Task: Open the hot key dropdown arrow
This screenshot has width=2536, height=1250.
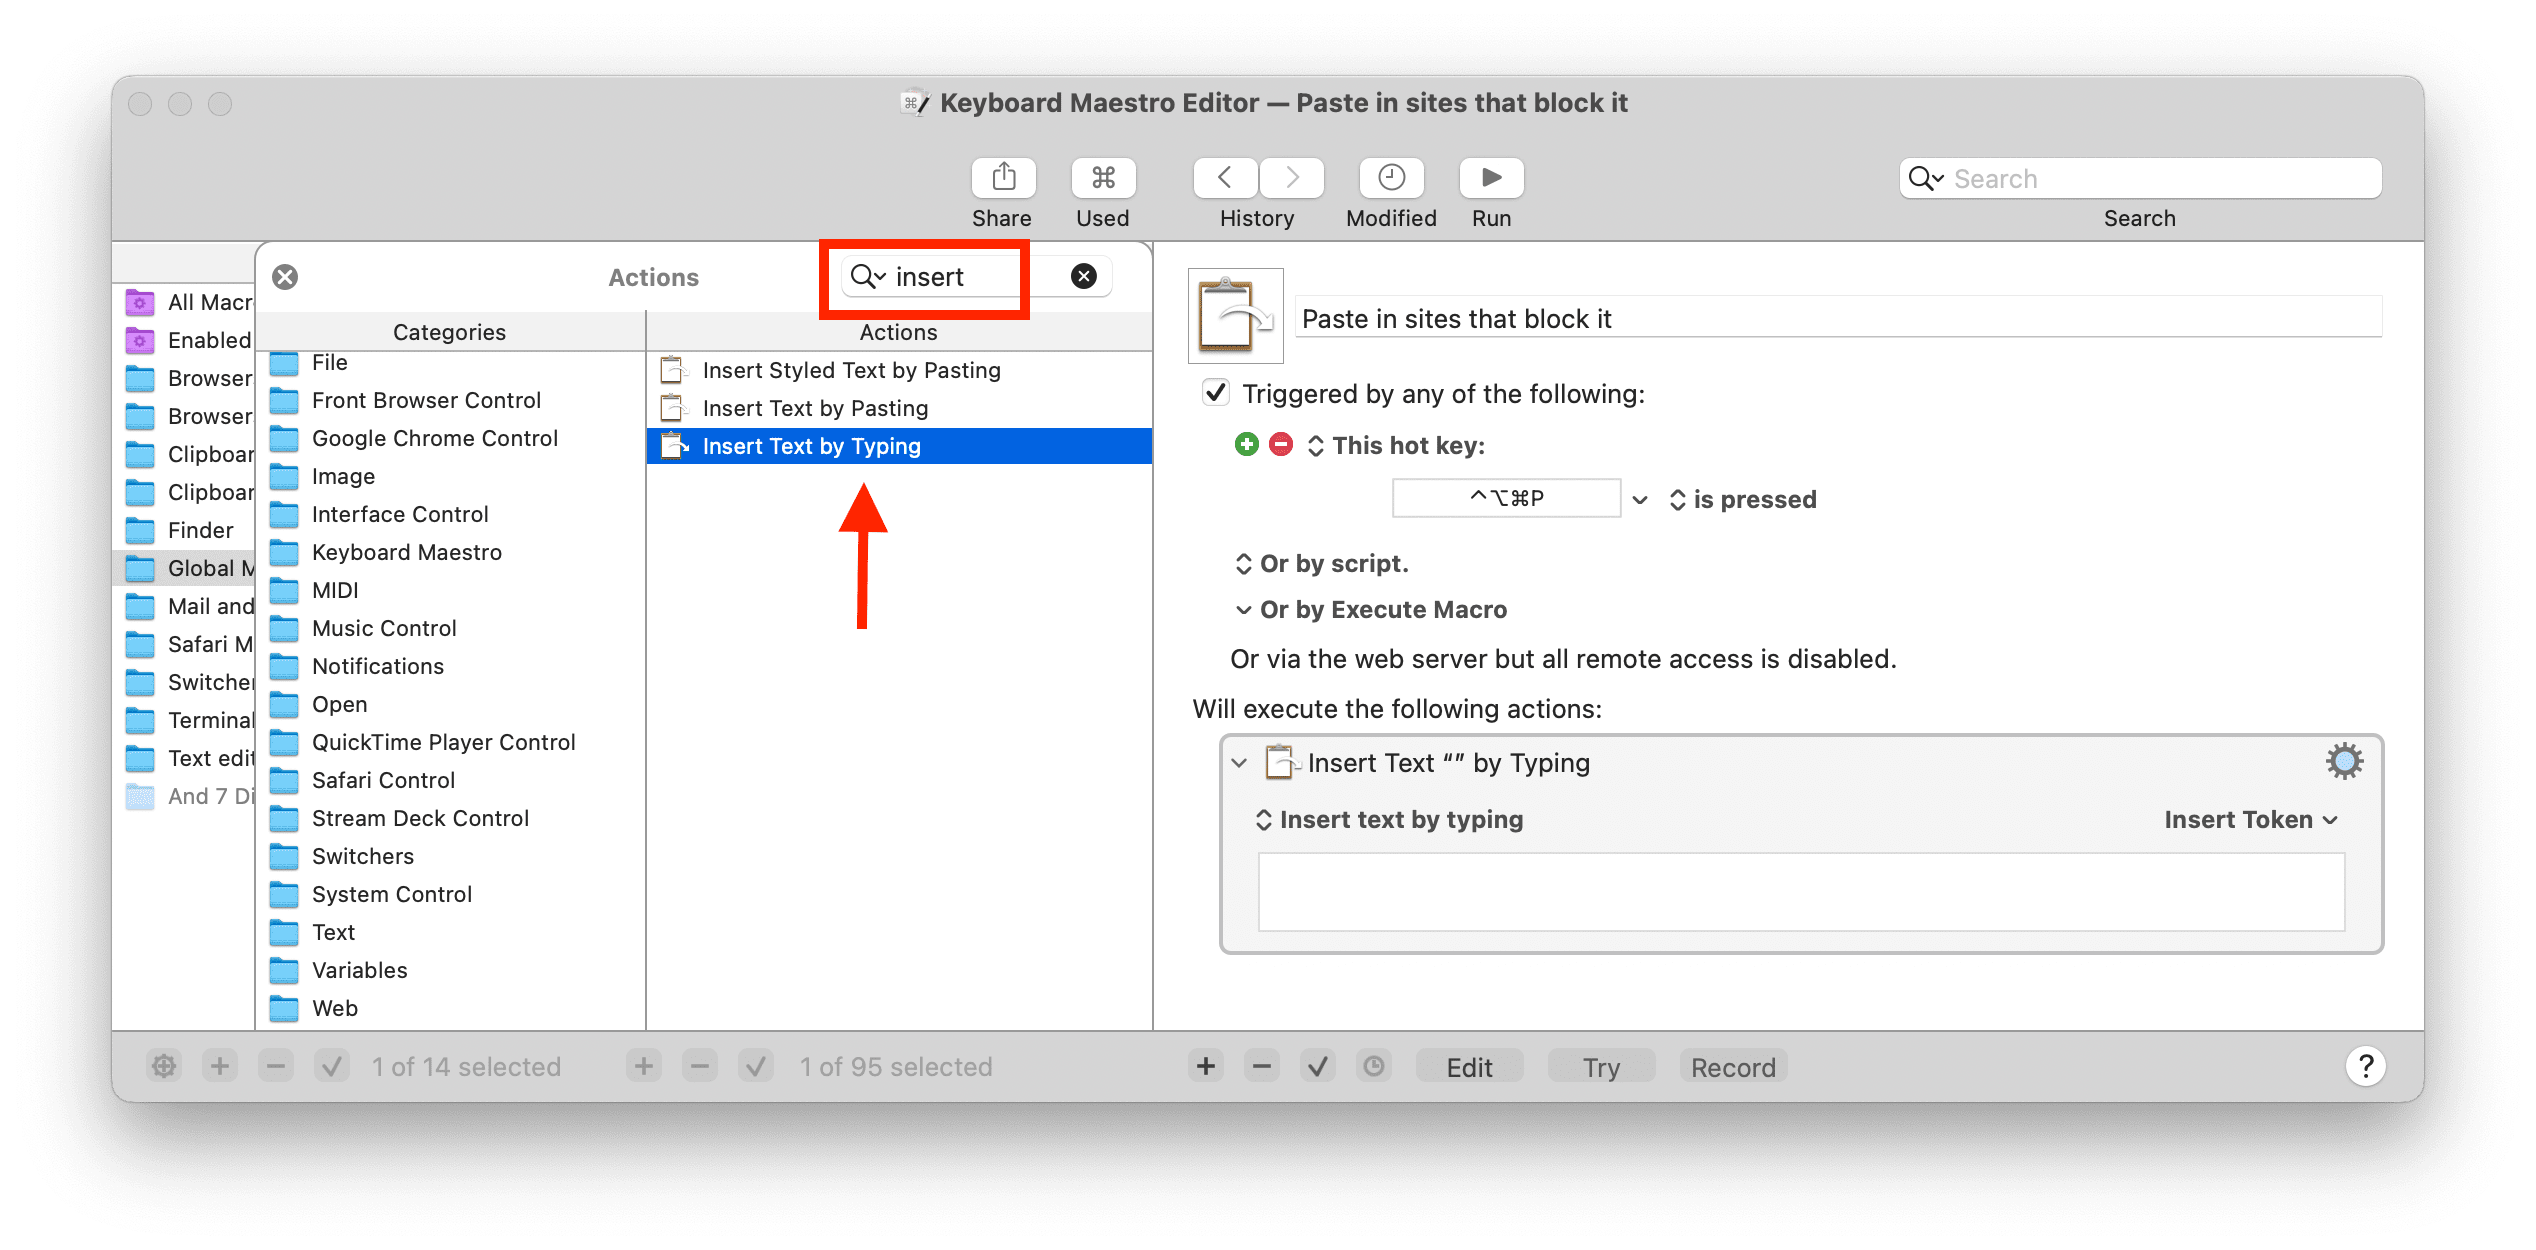Action: 1640,499
